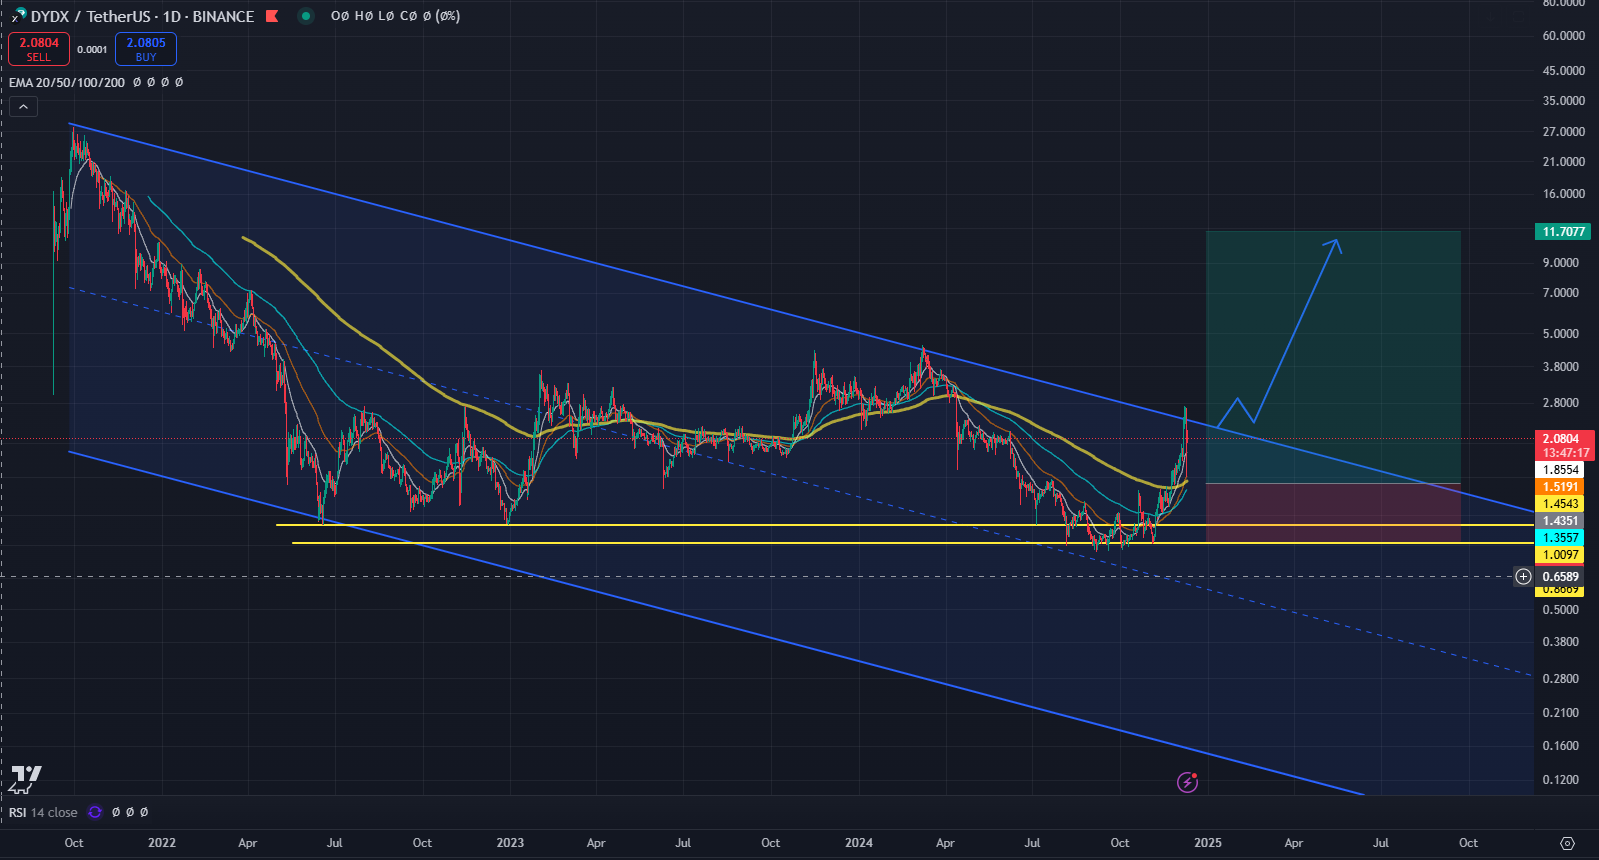Screen dimensions: 1599x860
Task: Click the red flag icon beside BINANCE
Action: (x=272, y=16)
